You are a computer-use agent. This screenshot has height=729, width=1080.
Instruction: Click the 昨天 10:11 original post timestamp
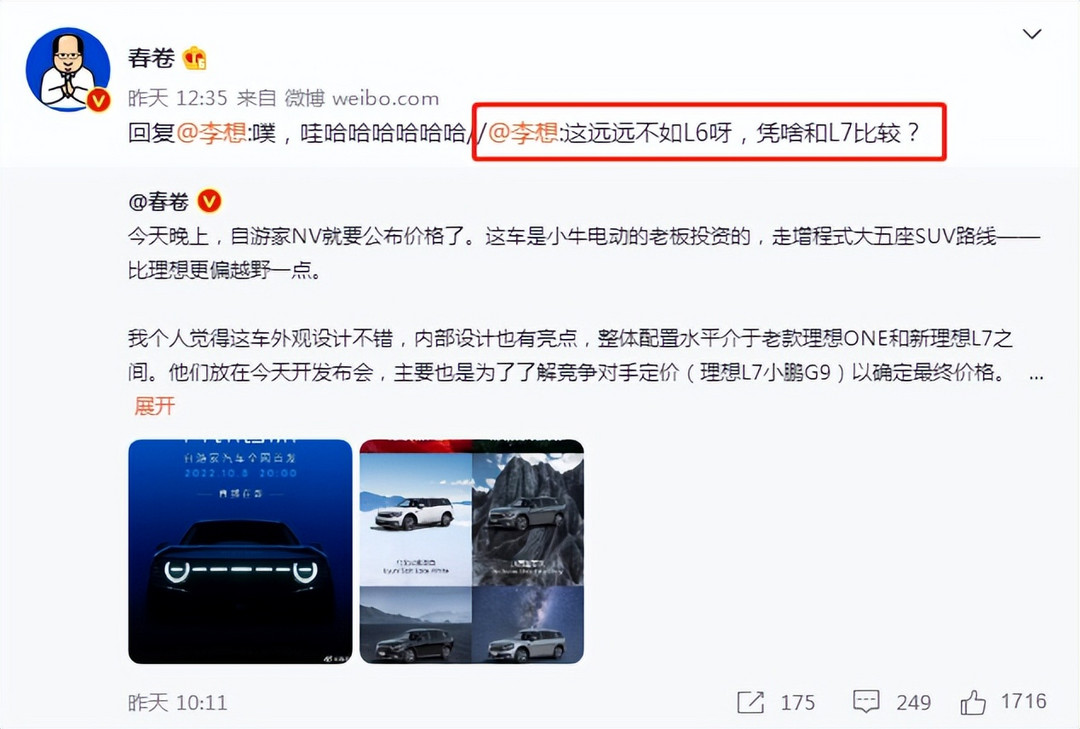tap(178, 703)
